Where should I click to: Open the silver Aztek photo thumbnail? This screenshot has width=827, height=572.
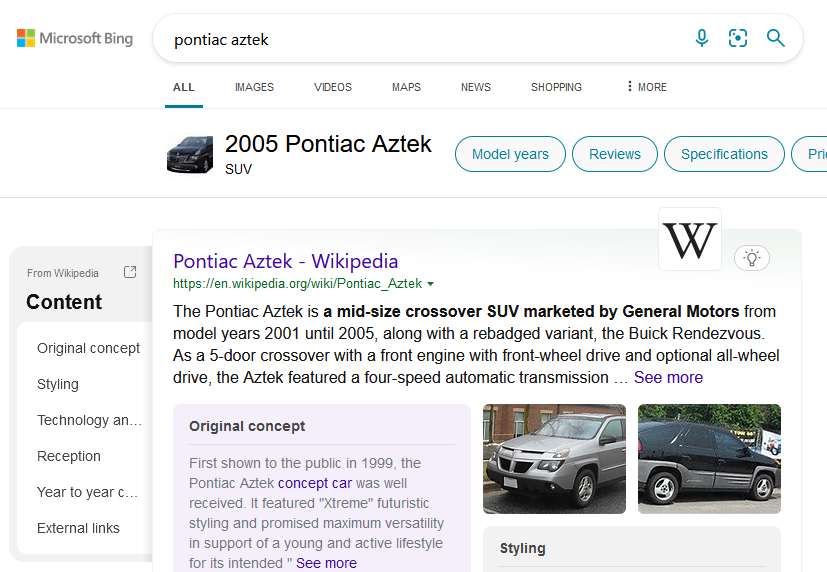pos(554,459)
